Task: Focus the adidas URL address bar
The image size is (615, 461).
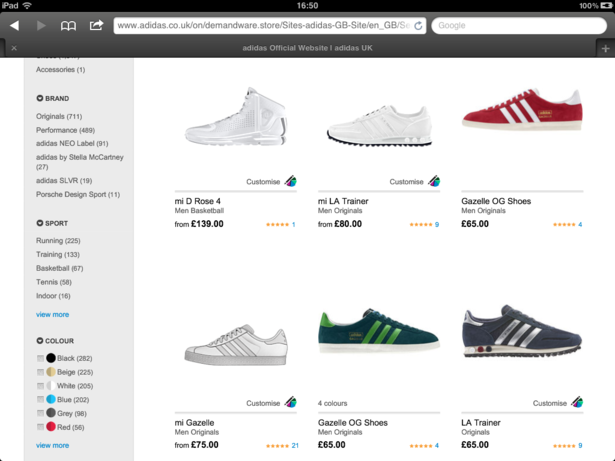Action: pyautogui.click(x=270, y=26)
